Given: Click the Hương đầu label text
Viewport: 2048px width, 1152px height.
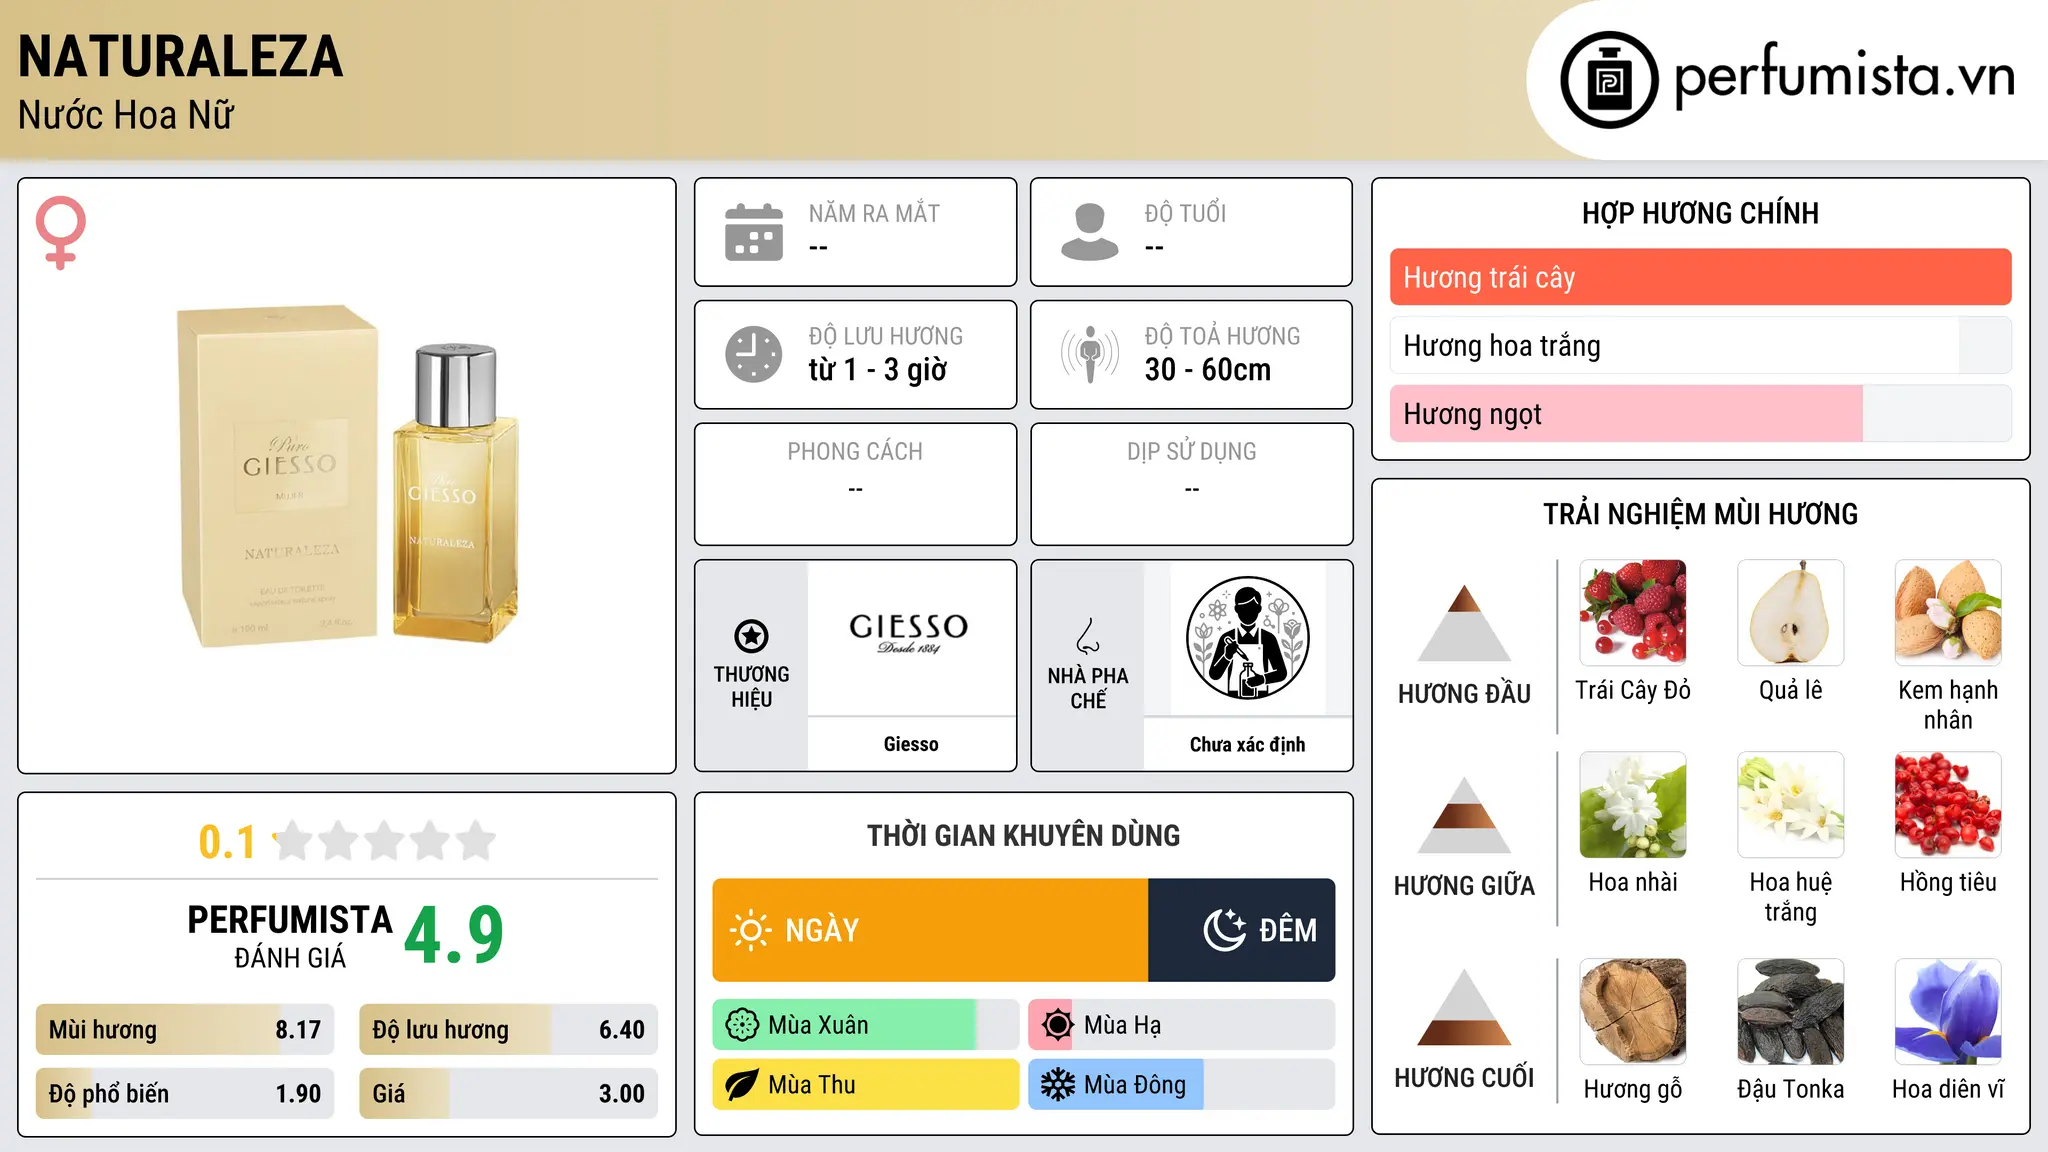Looking at the screenshot, I should tap(1464, 694).
